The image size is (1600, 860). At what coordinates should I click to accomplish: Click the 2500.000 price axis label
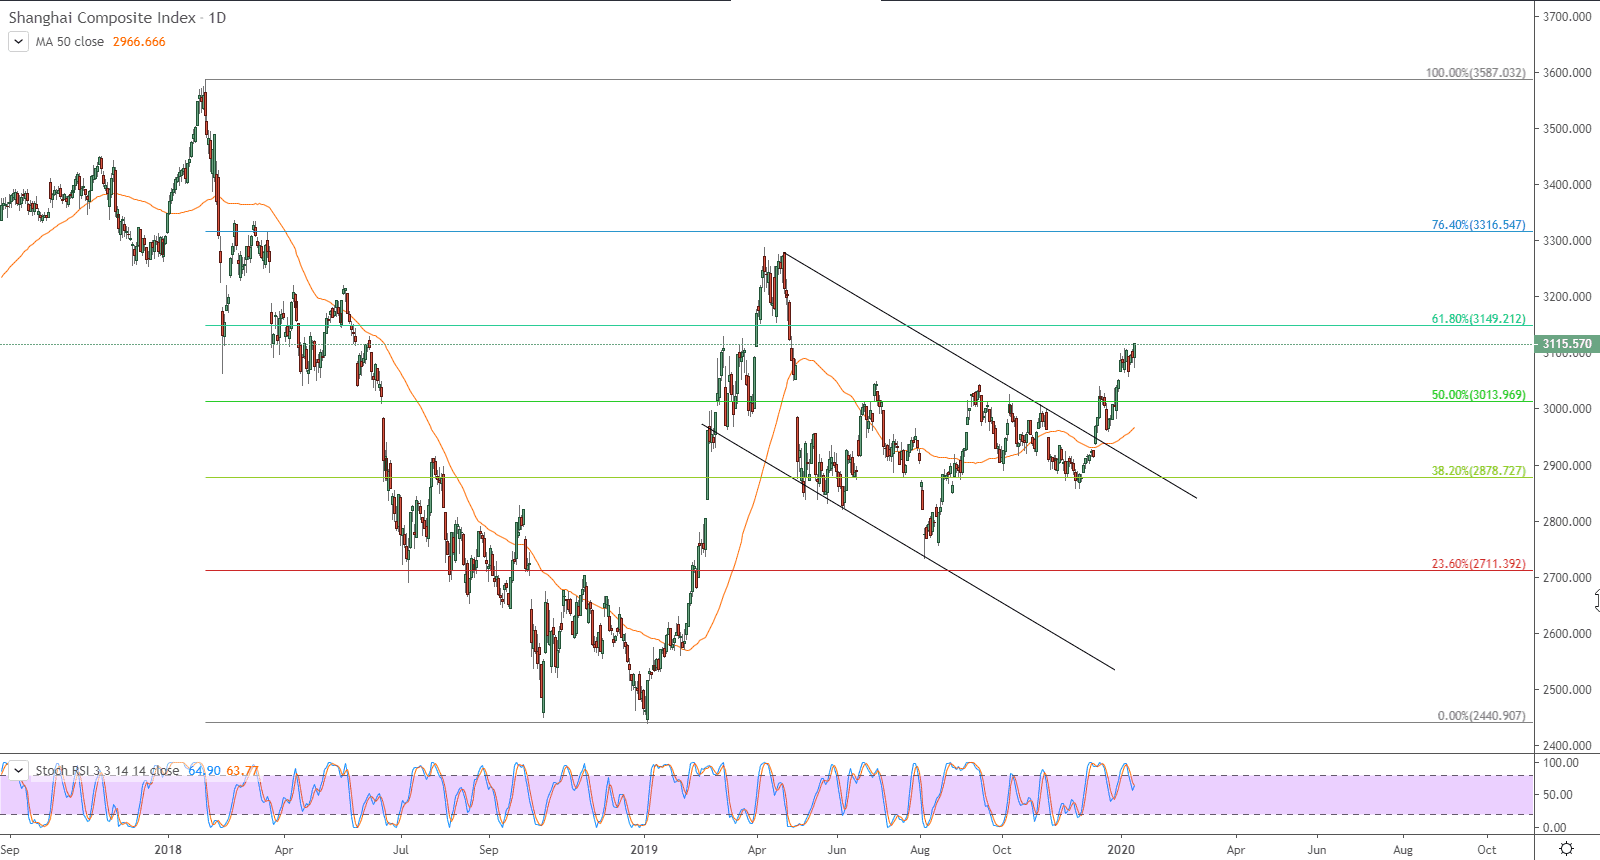1567,690
